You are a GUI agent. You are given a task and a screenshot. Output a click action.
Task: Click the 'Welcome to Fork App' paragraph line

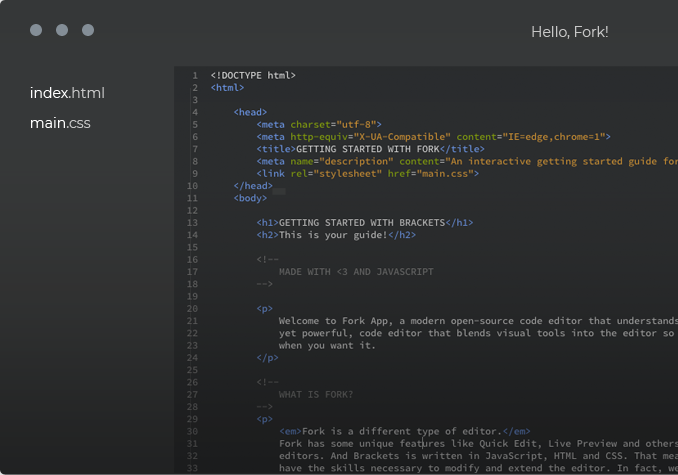coord(478,321)
